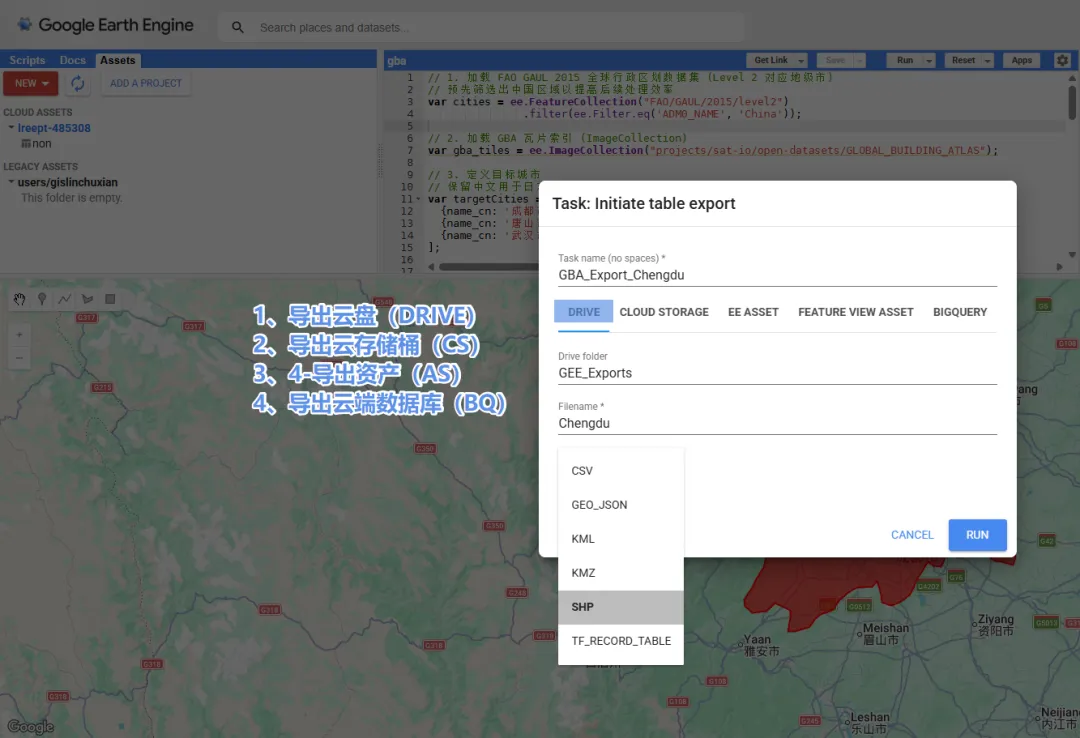Fold code block at line 11
This screenshot has width=1080, height=738.
[x=418, y=199]
